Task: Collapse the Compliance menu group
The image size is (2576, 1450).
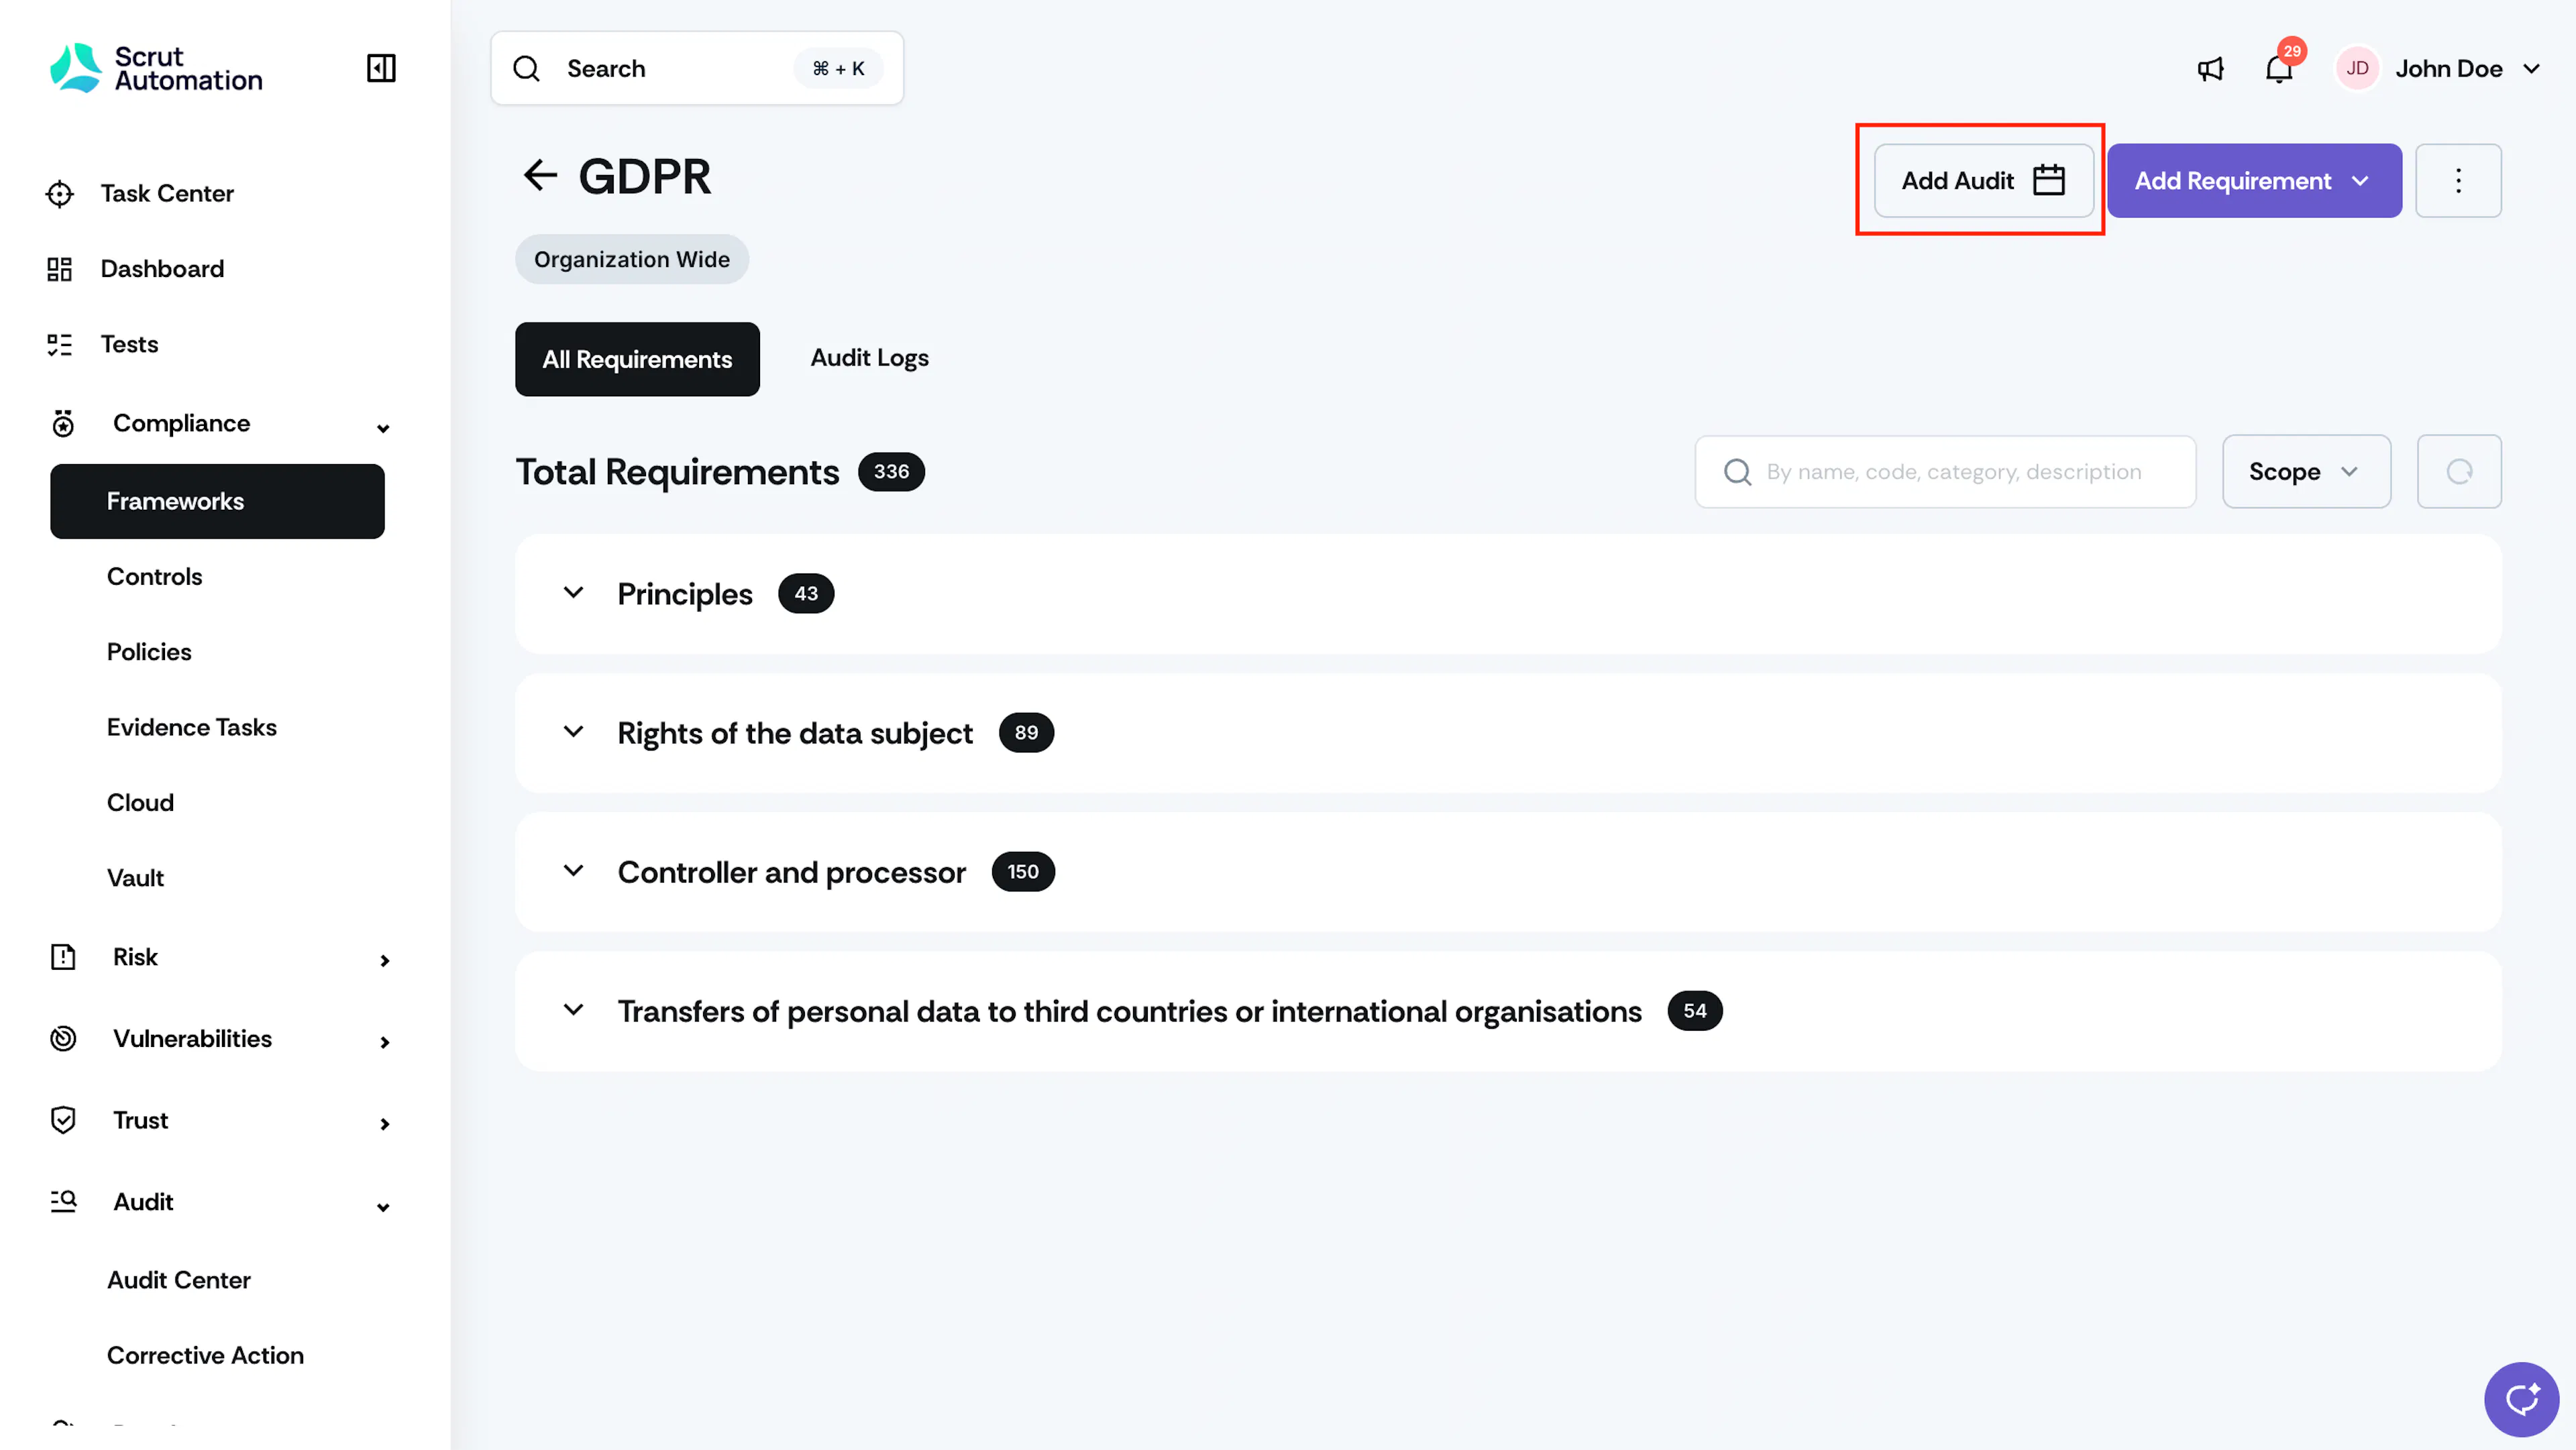Action: [383, 428]
